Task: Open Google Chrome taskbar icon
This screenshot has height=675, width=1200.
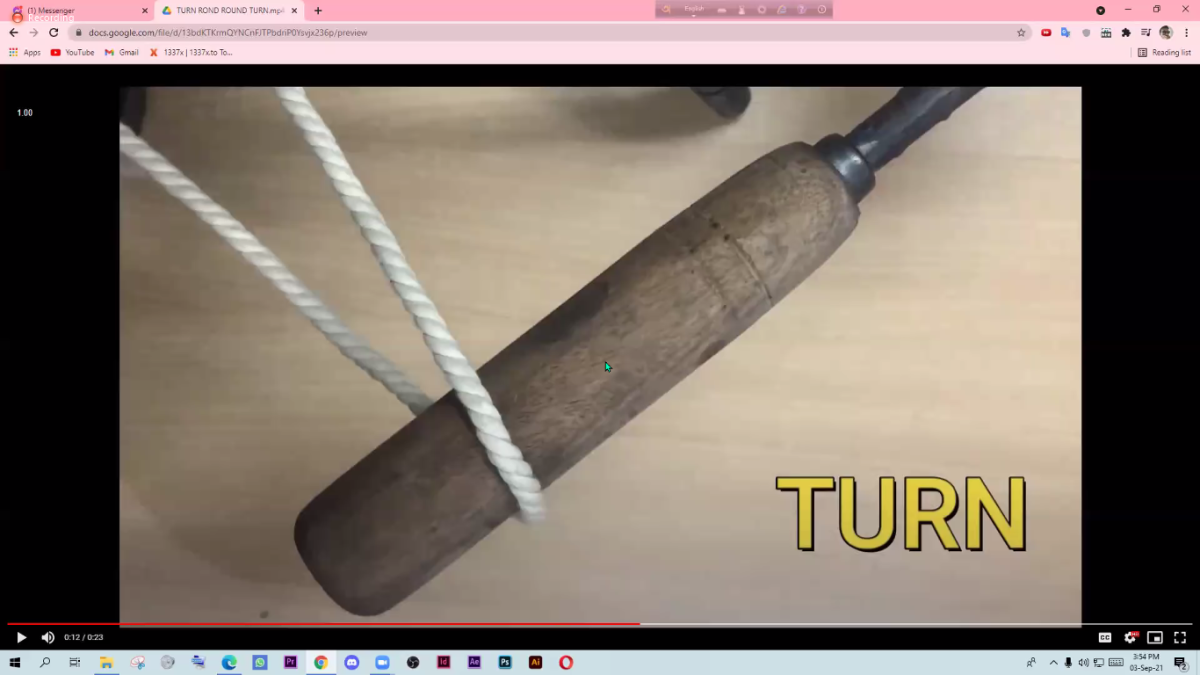Action: click(x=321, y=662)
